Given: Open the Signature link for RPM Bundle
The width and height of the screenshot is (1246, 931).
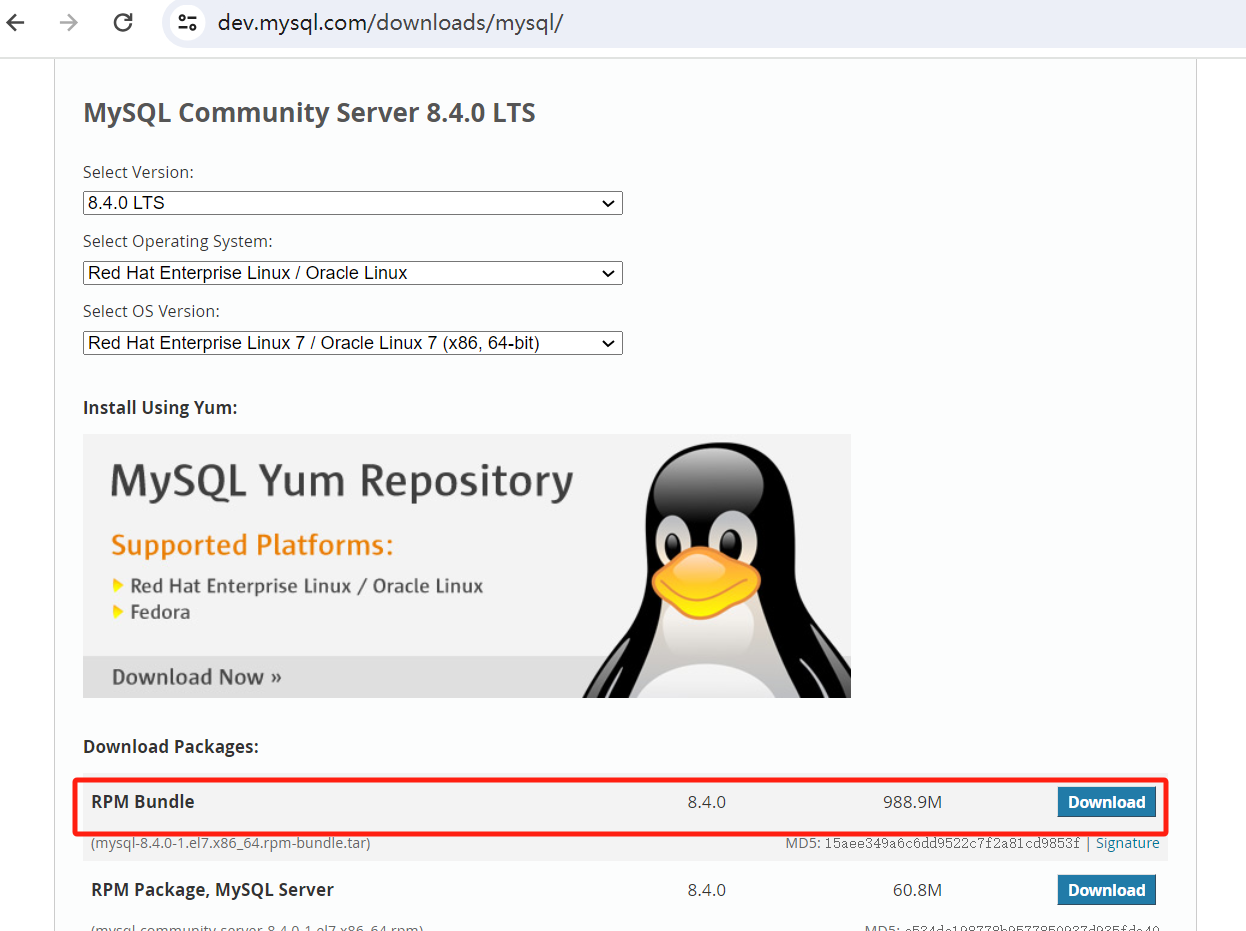Looking at the screenshot, I should (1128, 843).
